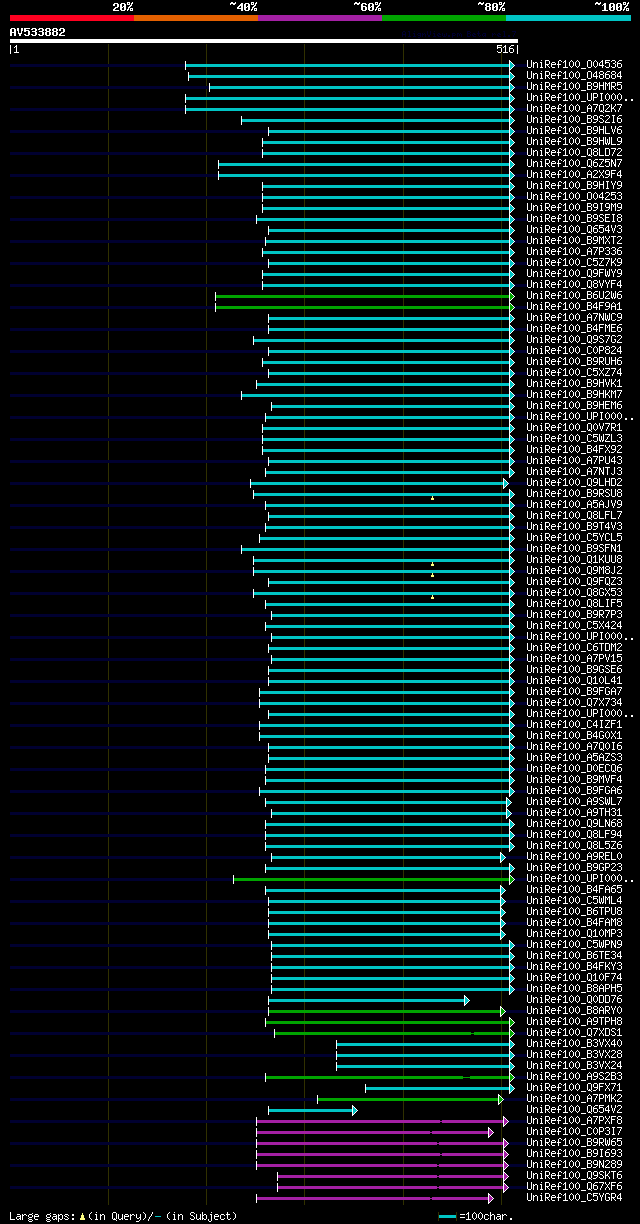The width and height of the screenshot is (640, 1224).
Task: Click the short cyan bar for UniRef100_Q0DD76
Action: coord(368,1000)
